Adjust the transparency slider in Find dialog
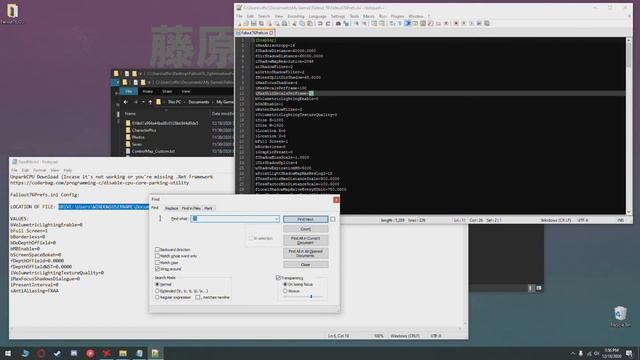This screenshot has width=640, height=360. [x=311, y=296]
